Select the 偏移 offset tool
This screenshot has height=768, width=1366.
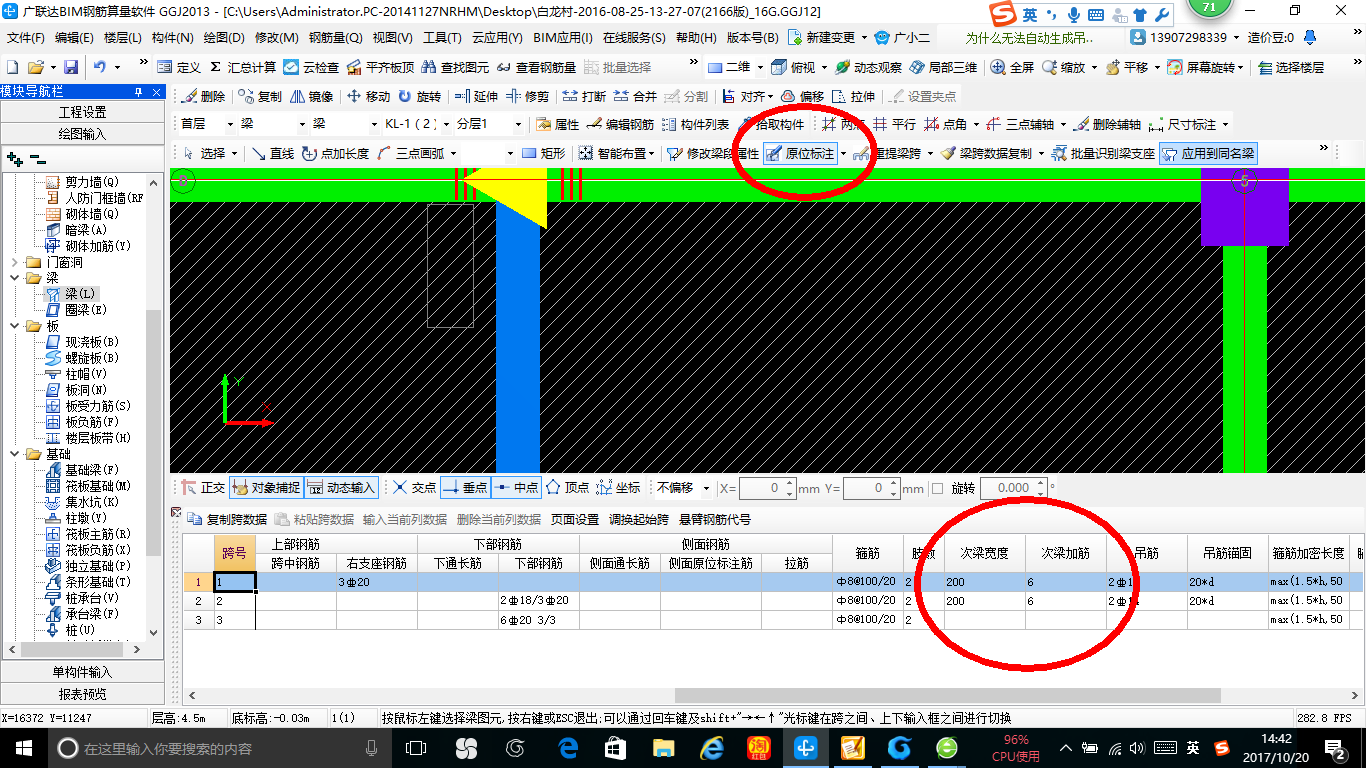coord(802,96)
